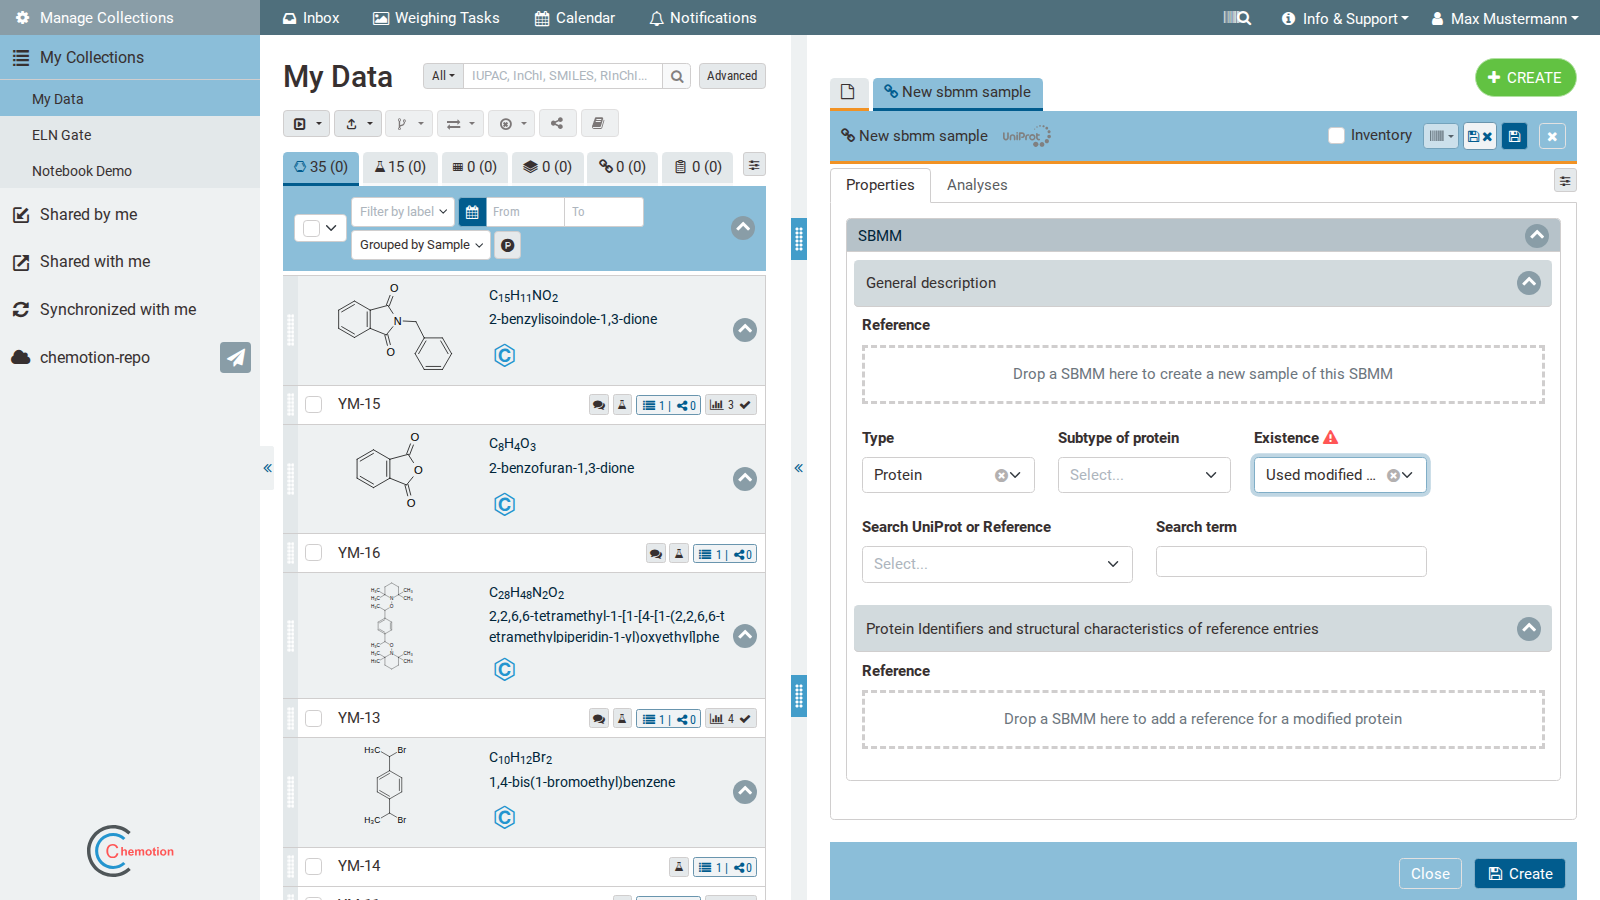Open the Grouped by Sample dropdown

click(421, 245)
